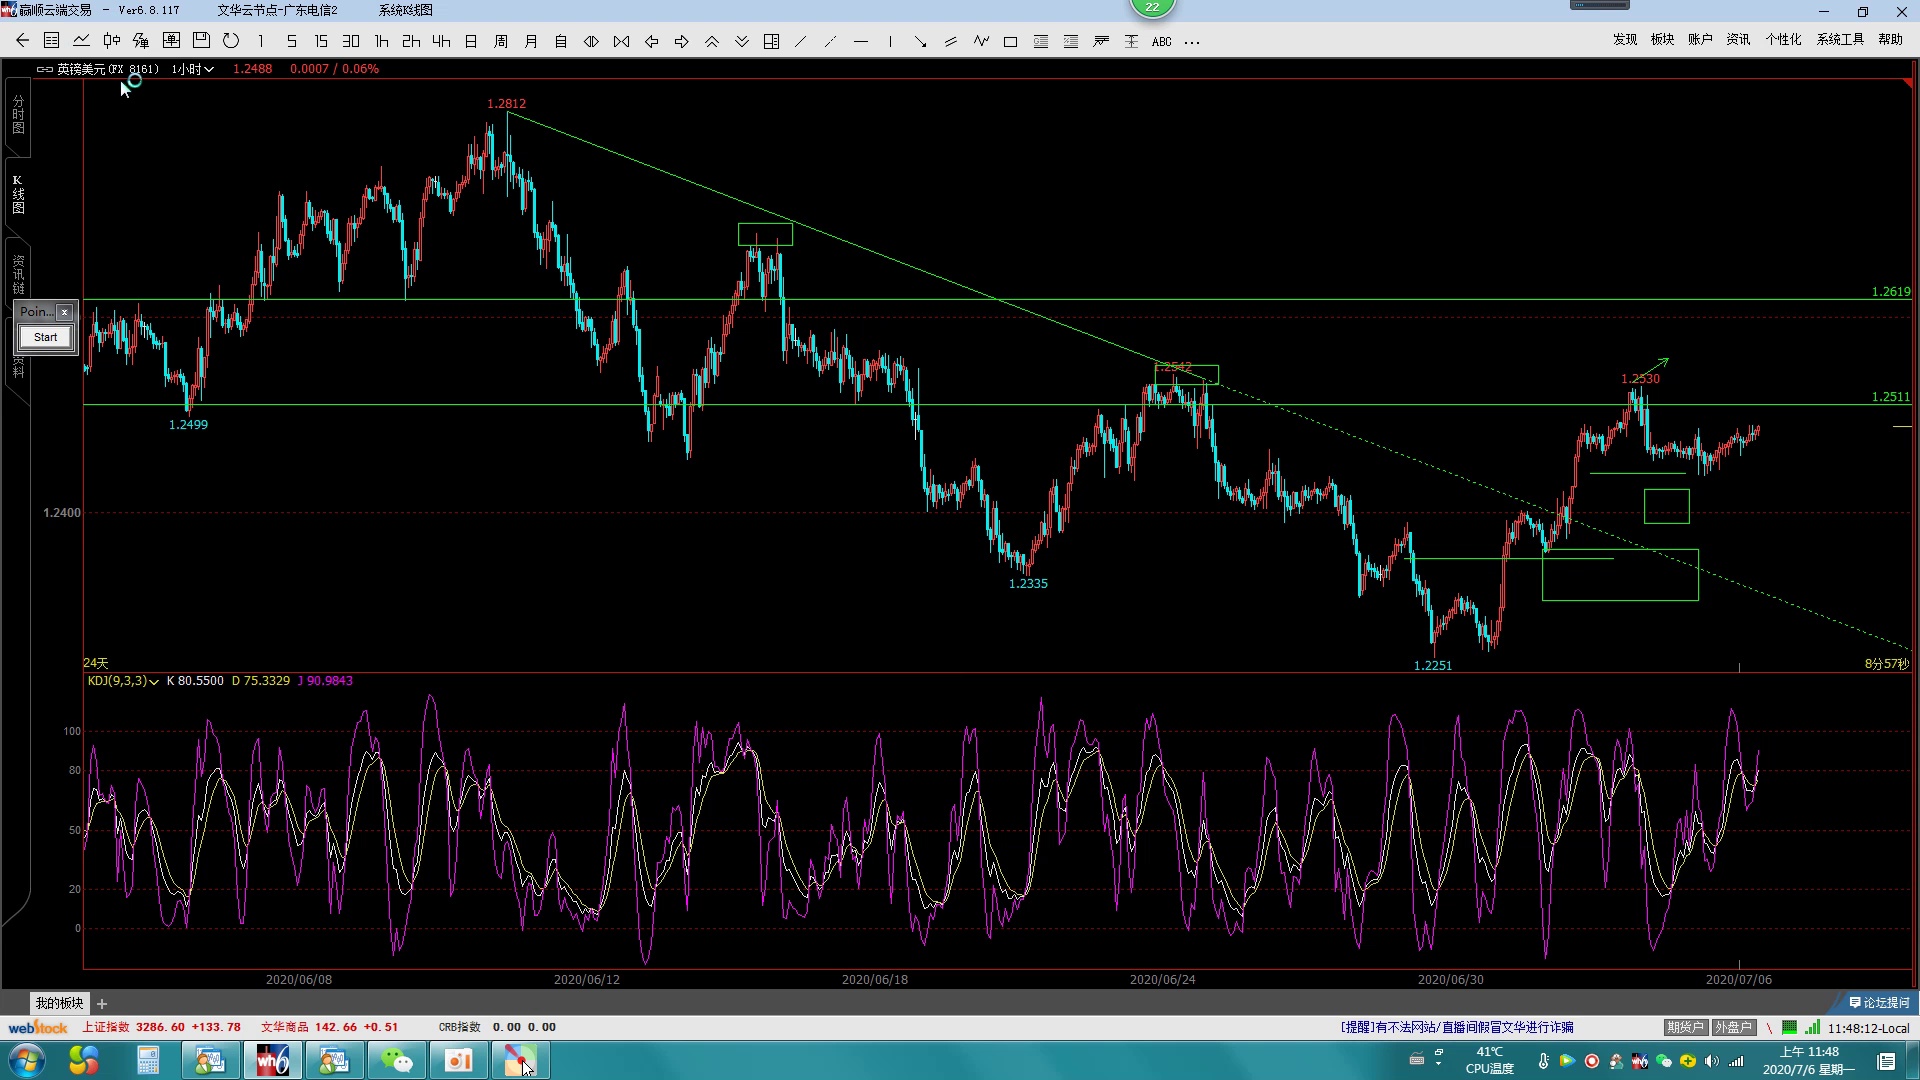The image size is (1920, 1080).
Task: Add a new tab with plus button
Action: click(x=102, y=1003)
